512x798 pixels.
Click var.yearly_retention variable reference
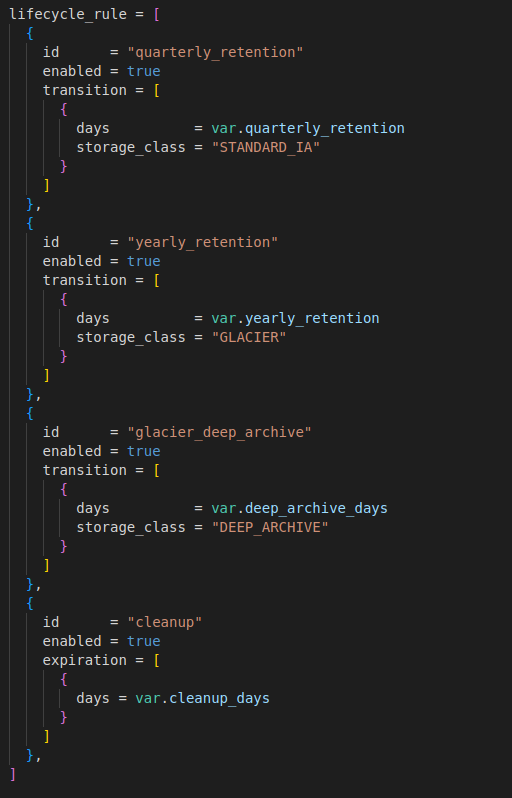coord(295,318)
